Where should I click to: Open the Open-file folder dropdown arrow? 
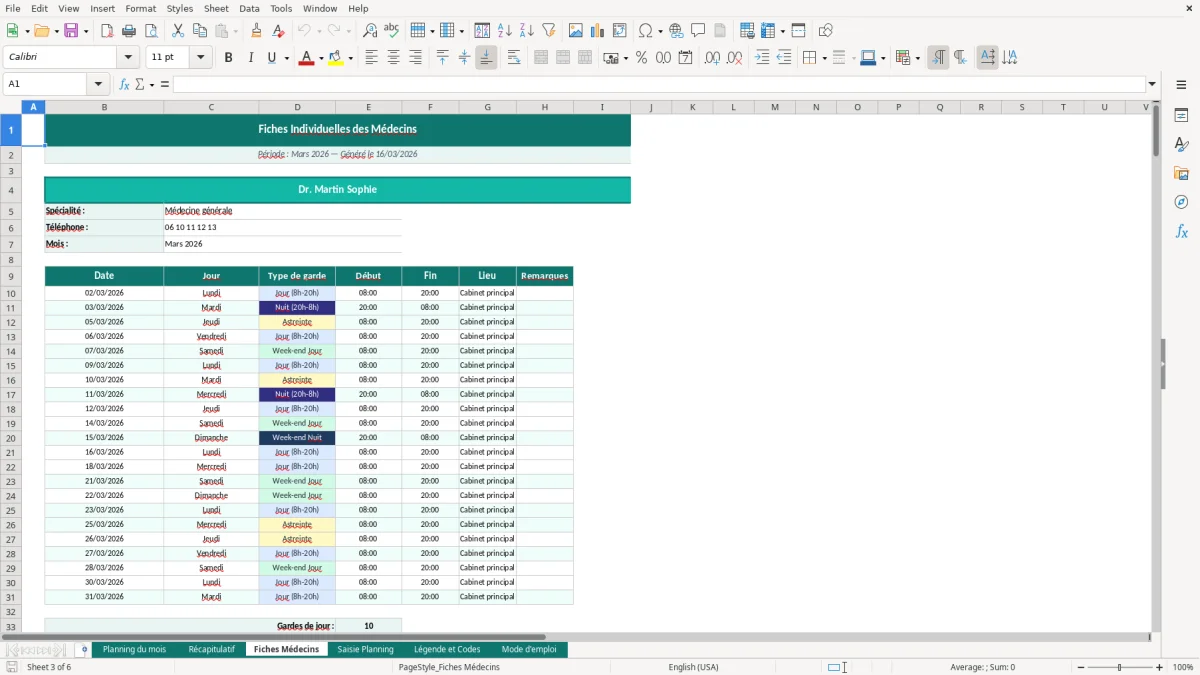coord(56,31)
